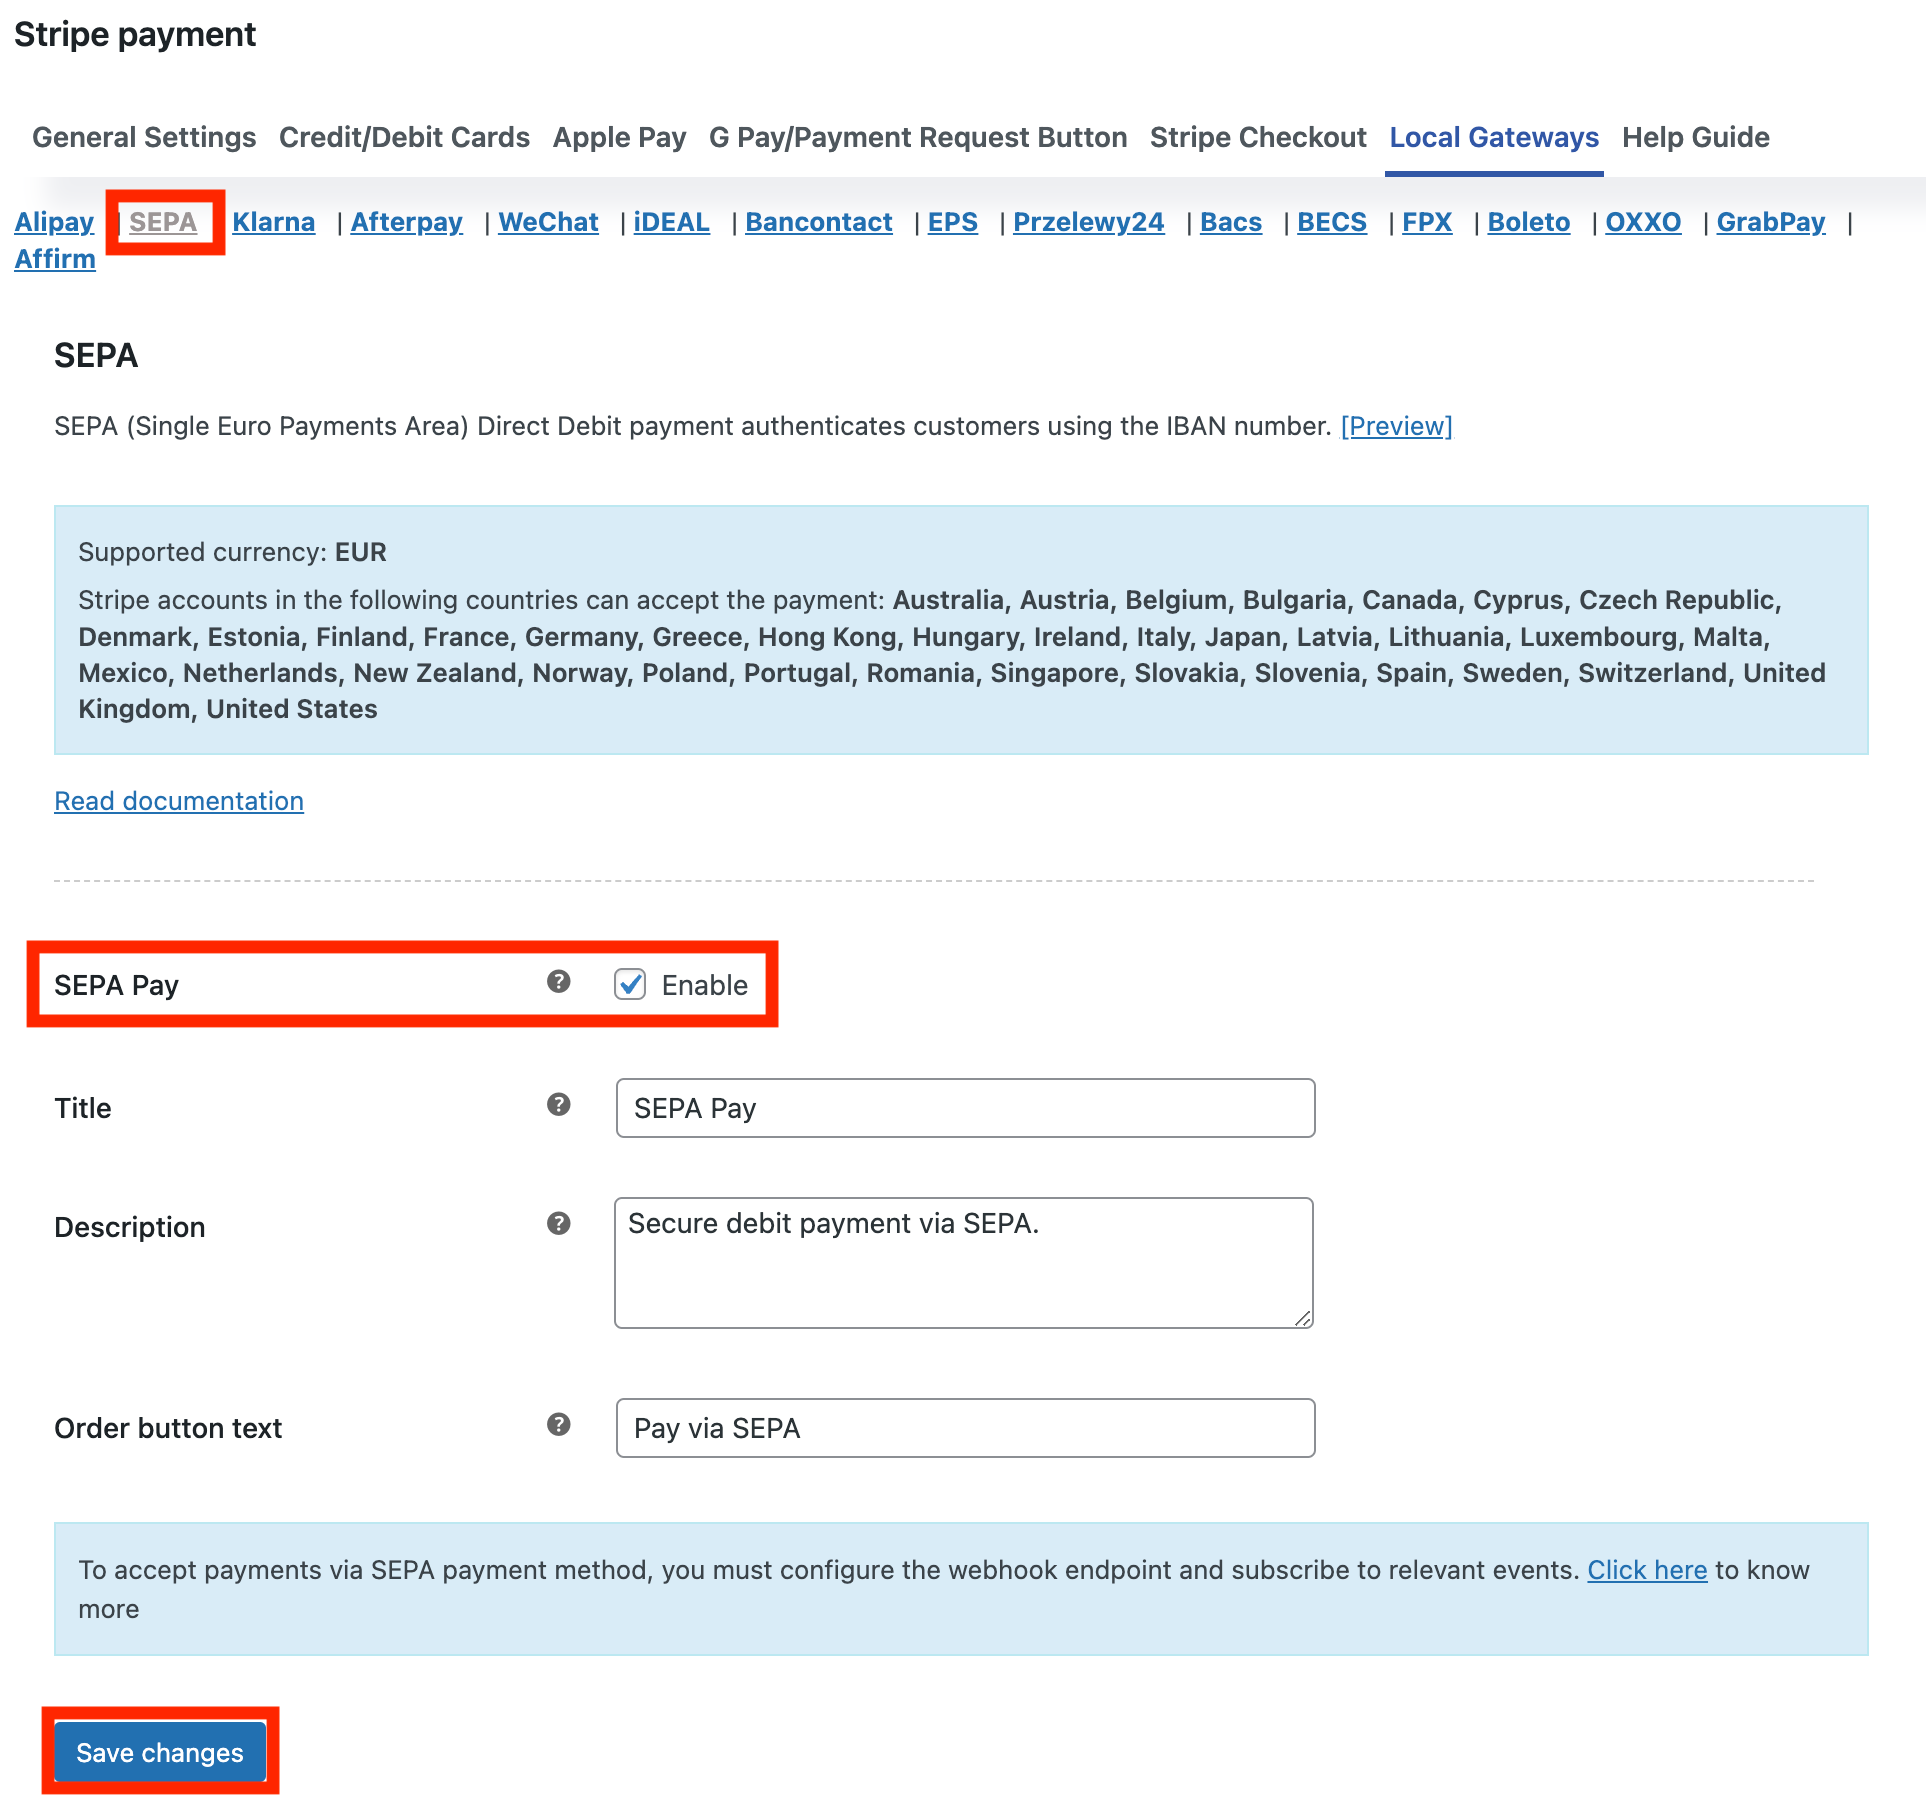Image resolution: width=1926 pixels, height=1806 pixels.
Task: Open the Read documentation link
Action: [179, 800]
